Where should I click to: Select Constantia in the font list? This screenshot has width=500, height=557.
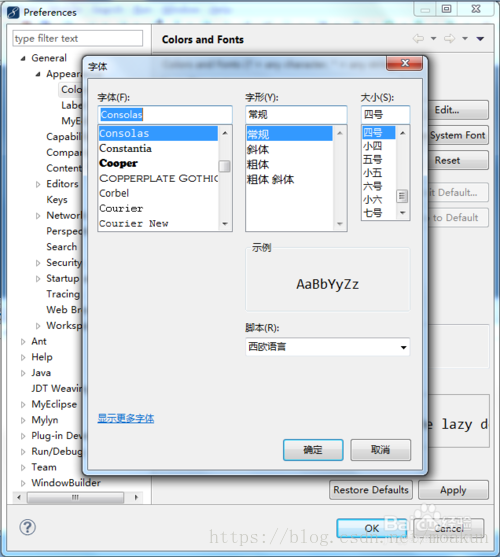pos(158,148)
